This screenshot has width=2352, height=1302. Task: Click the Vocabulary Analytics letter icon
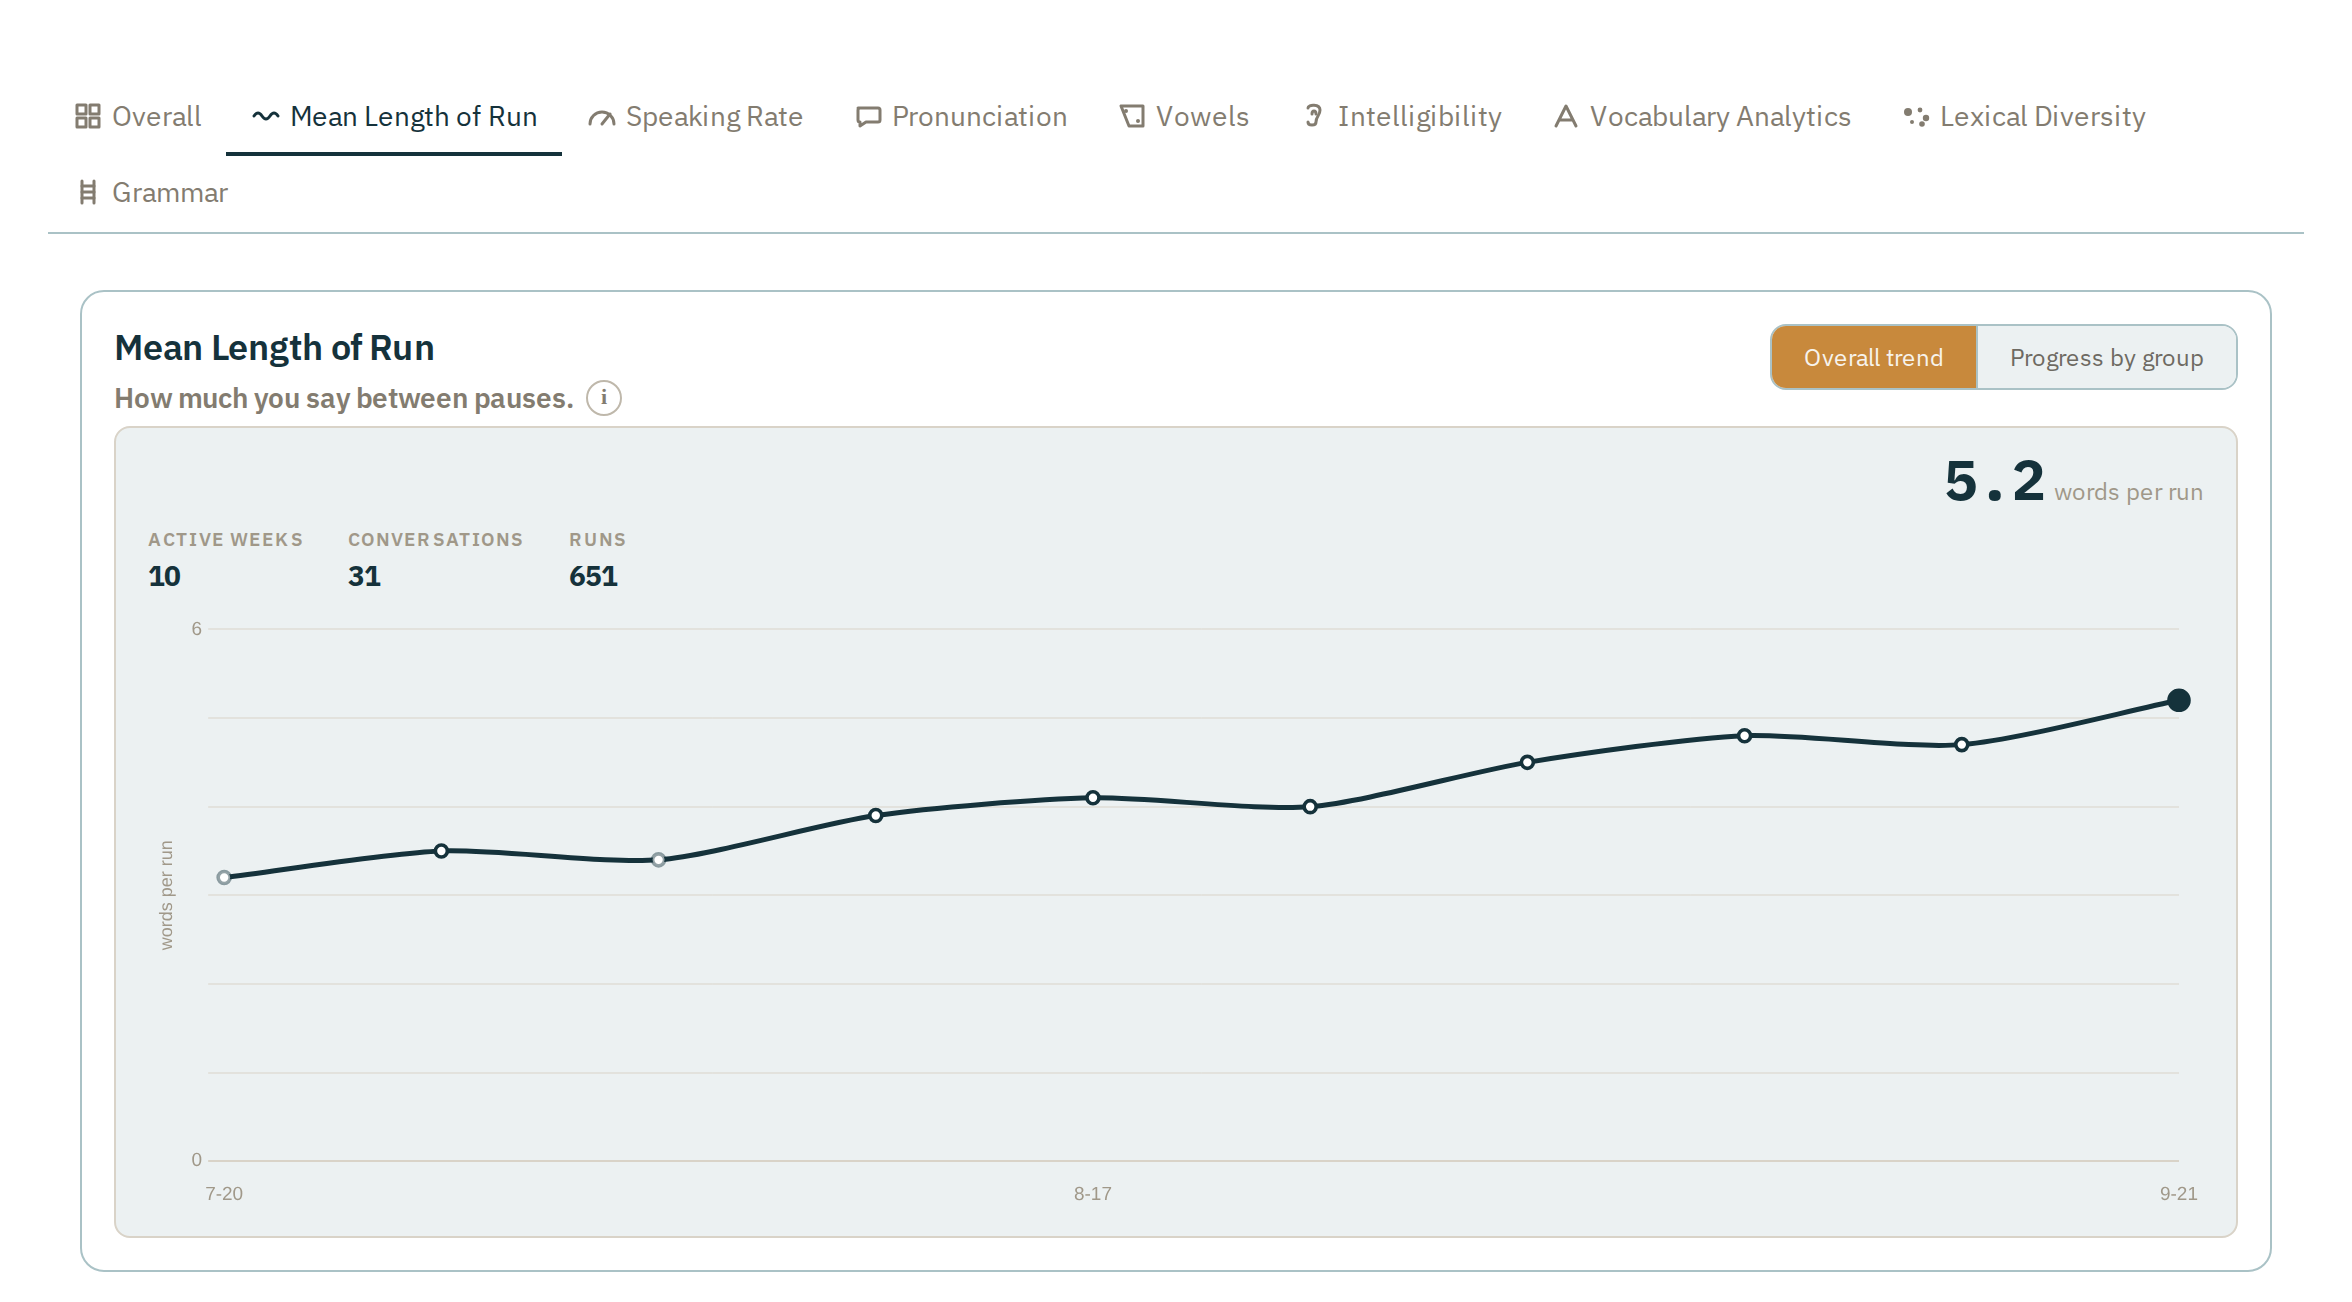1566,117
